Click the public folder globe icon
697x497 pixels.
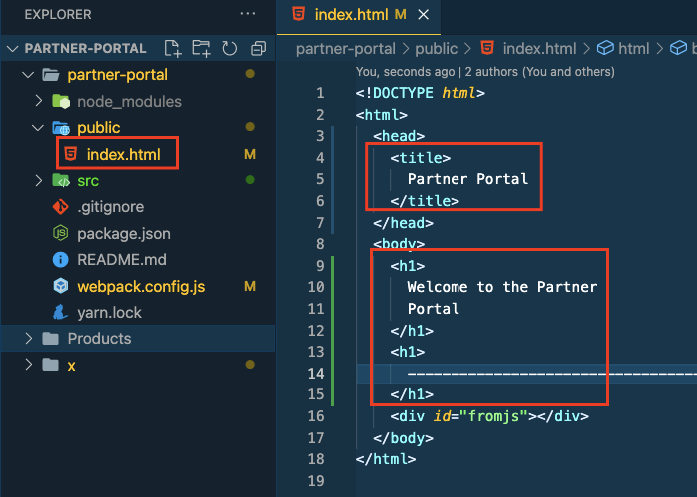coord(61,128)
